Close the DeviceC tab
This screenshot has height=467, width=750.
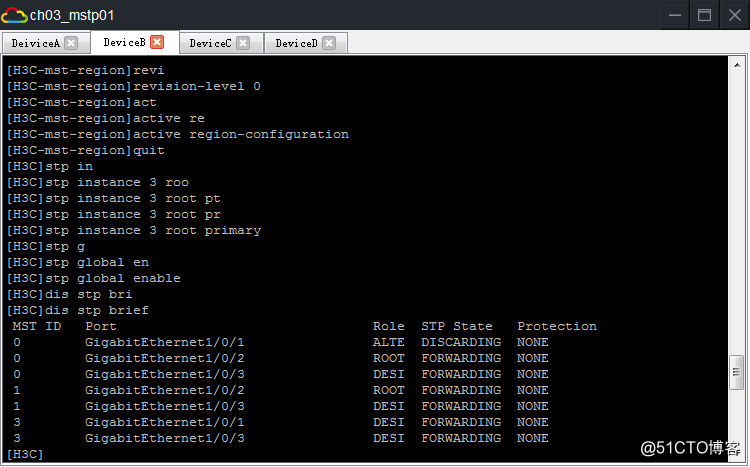[x=243, y=43]
